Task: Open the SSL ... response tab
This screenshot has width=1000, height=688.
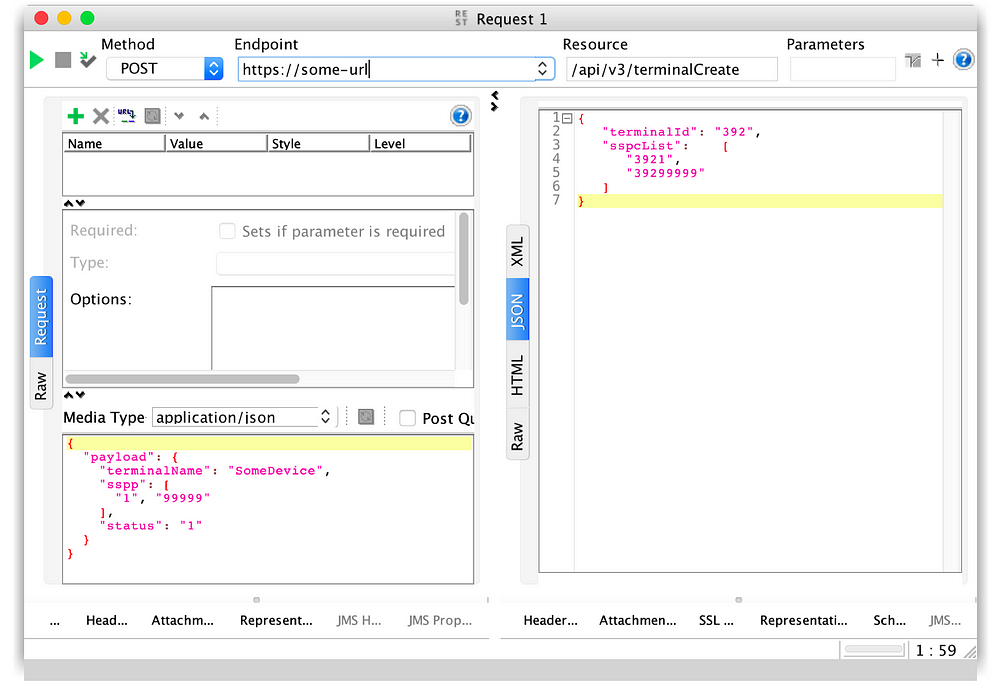Action: pos(716,620)
